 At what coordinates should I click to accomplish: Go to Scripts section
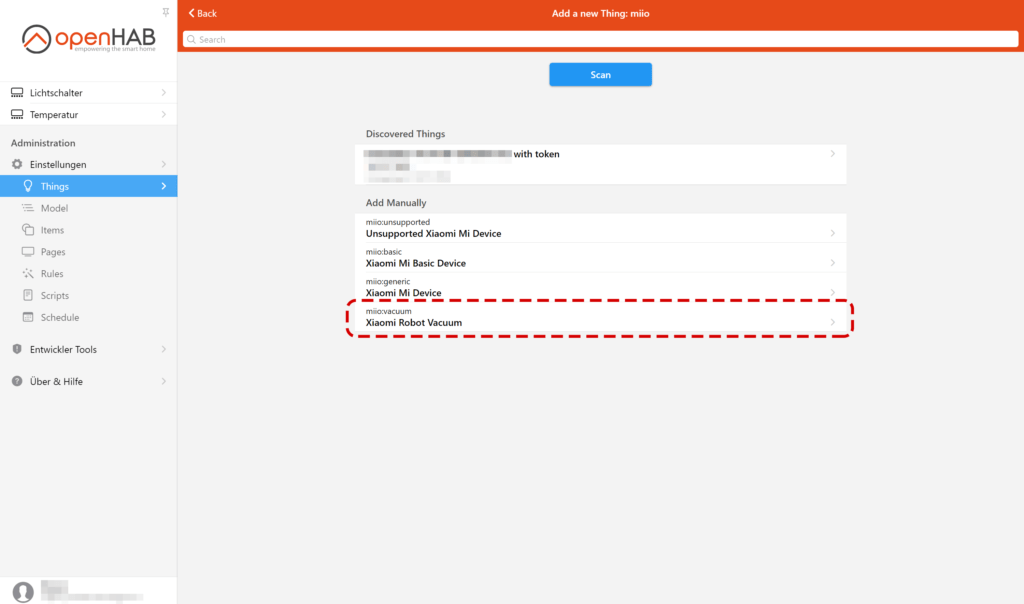pyautogui.click(x=88, y=295)
